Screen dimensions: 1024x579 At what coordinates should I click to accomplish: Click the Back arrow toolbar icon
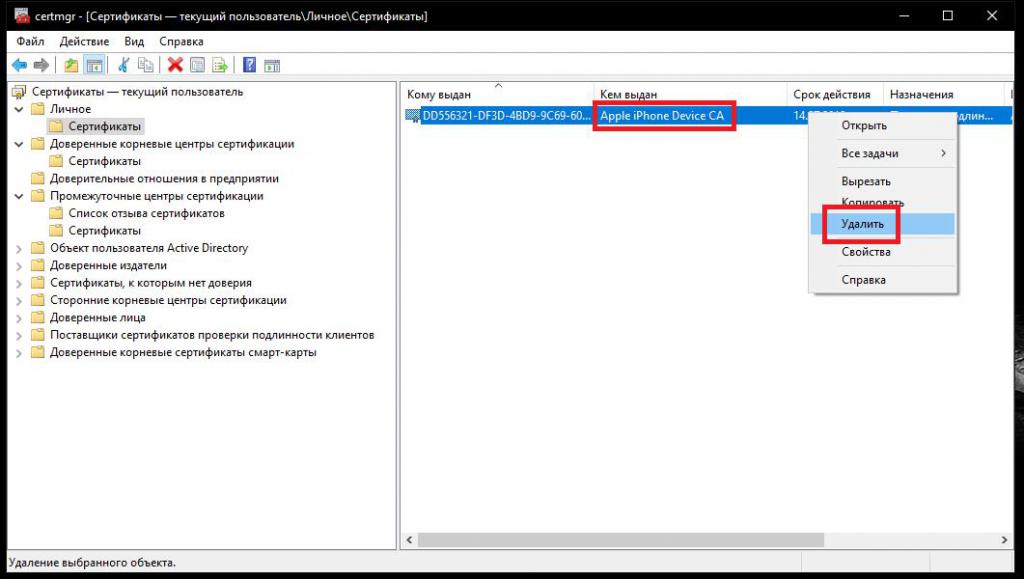point(18,65)
